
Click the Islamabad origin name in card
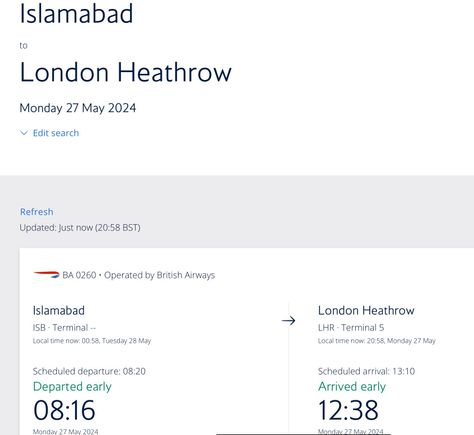pos(59,311)
